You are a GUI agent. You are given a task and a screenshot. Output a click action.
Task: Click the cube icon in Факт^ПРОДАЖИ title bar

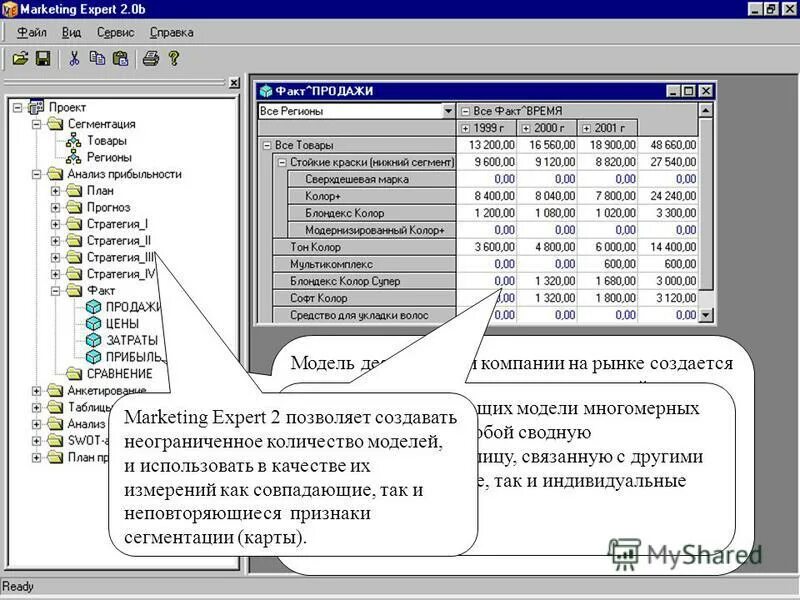[x=266, y=91]
